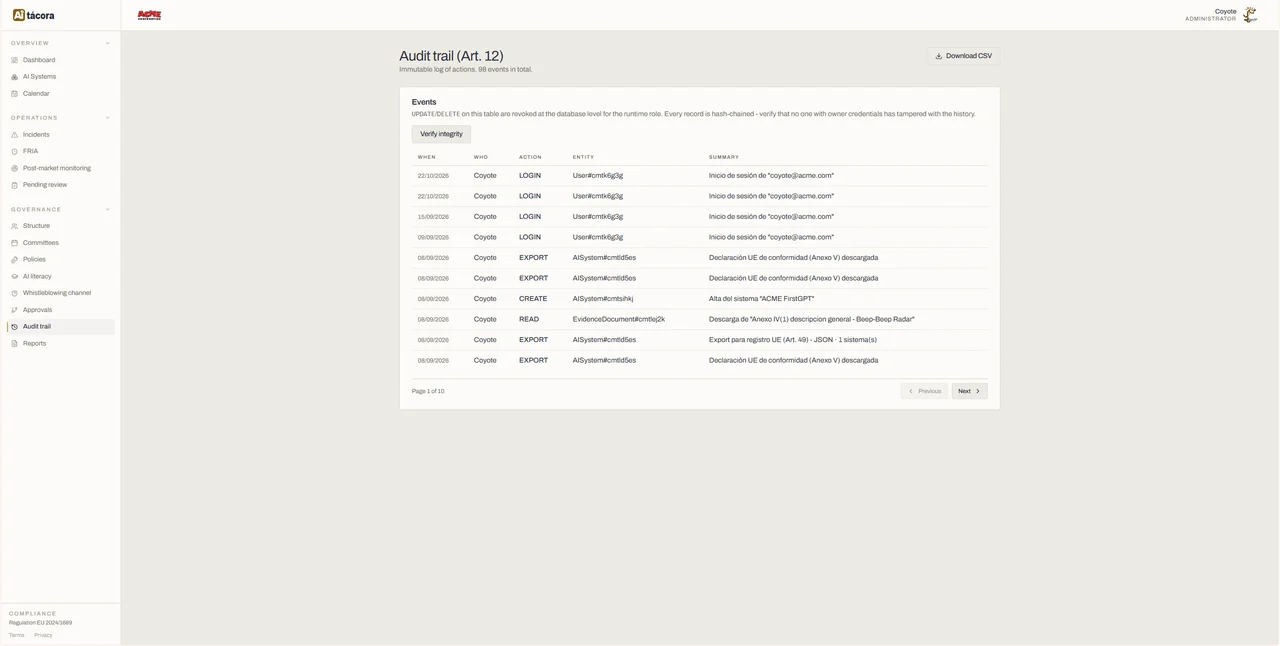
Task: Click the Previous page button
Action: click(924, 391)
